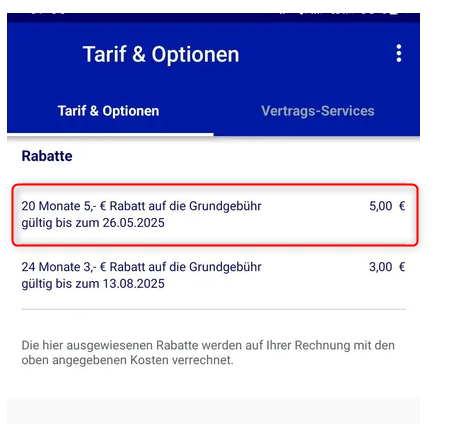The image size is (455, 432).
Task: Select the Tarif & Optionen tab
Action: click(x=108, y=111)
